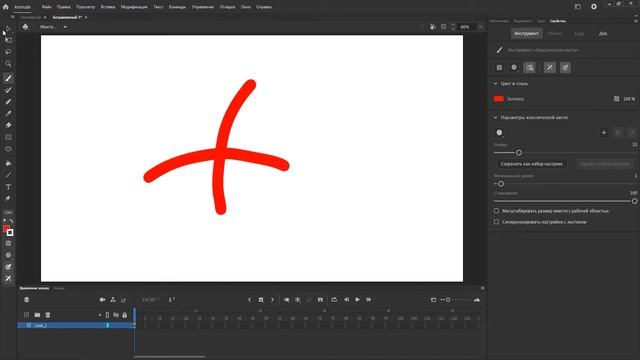Select the Asset Warp pin tool
Image resolution: width=640 pixels, height=360 pixels.
click(8, 198)
